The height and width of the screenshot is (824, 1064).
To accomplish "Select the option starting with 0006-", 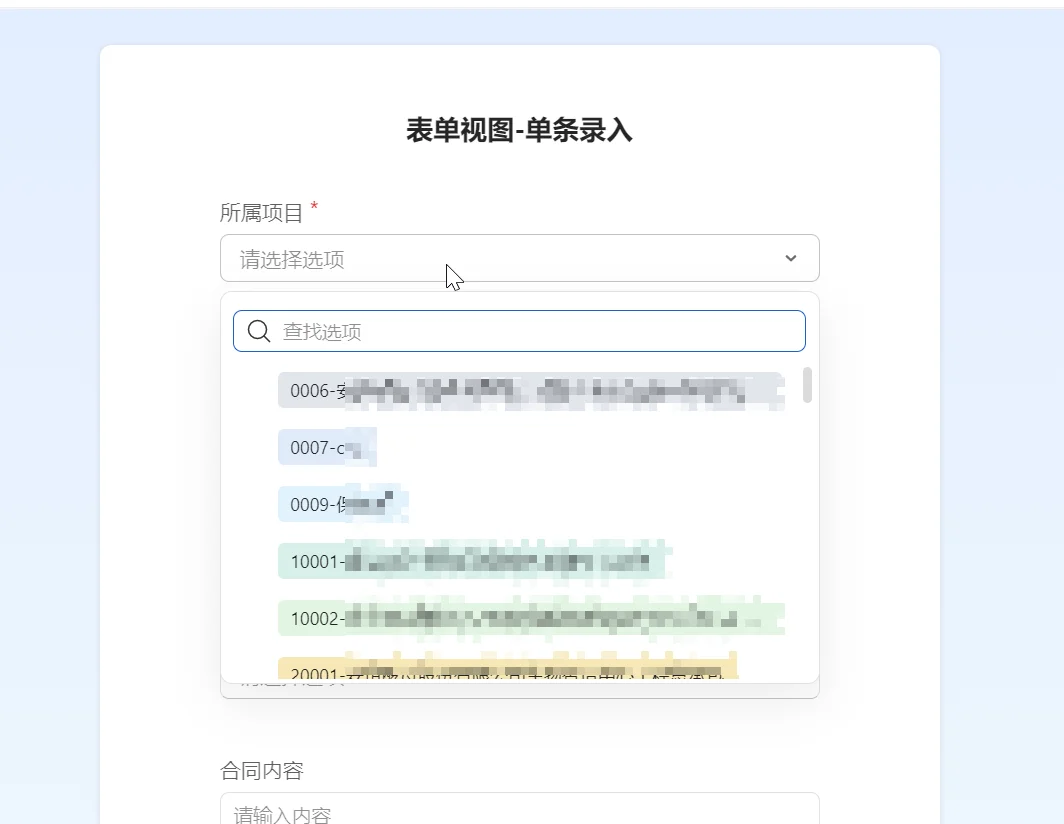I will pos(531,391).
